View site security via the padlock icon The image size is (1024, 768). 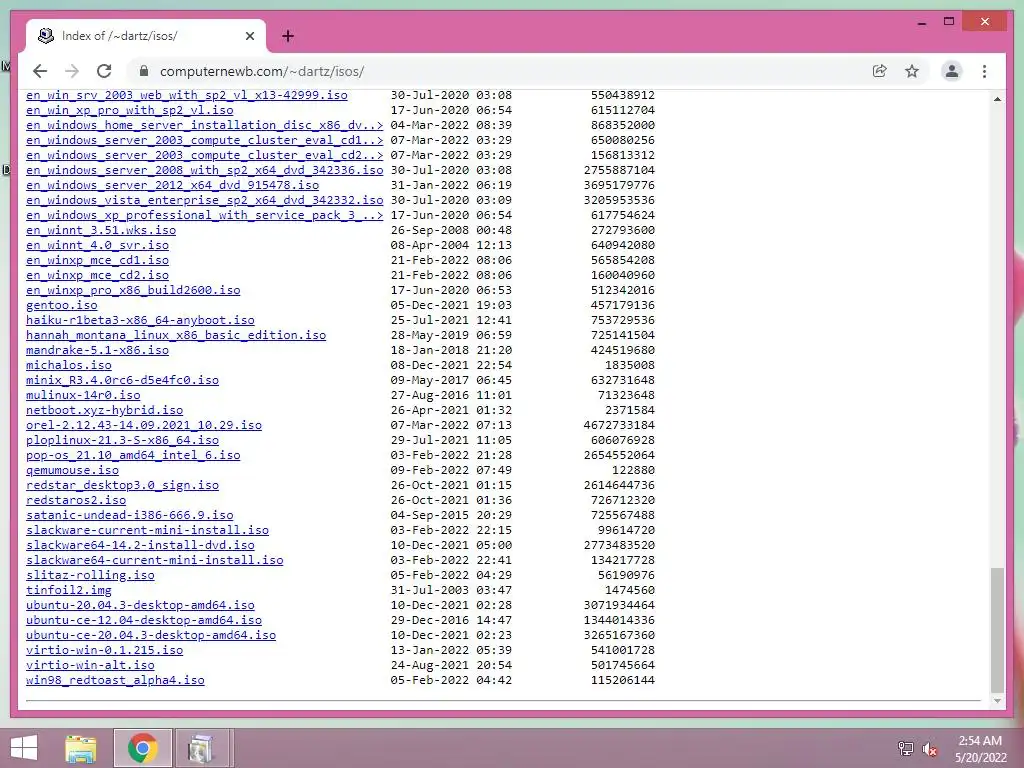coord(144,71)
